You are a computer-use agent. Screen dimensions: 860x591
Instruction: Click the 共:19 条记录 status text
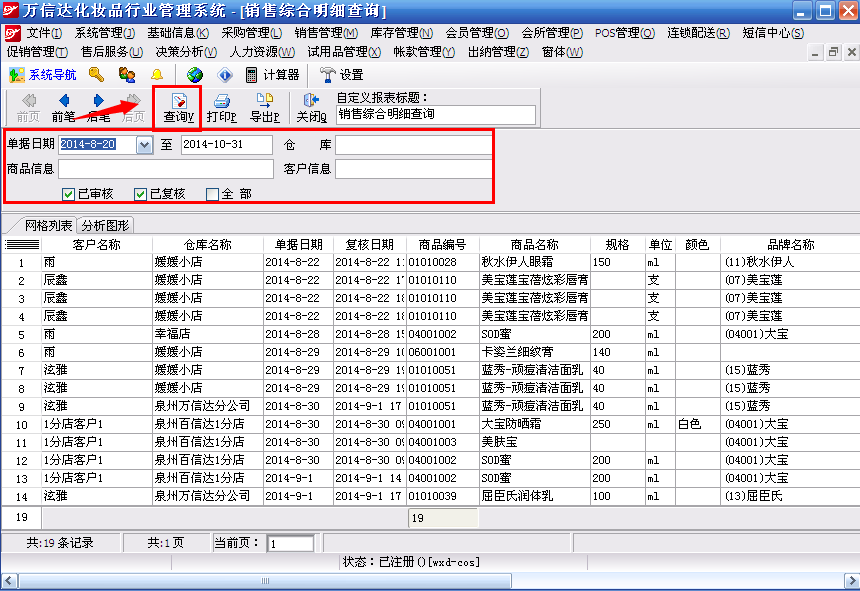click(60, 543)
